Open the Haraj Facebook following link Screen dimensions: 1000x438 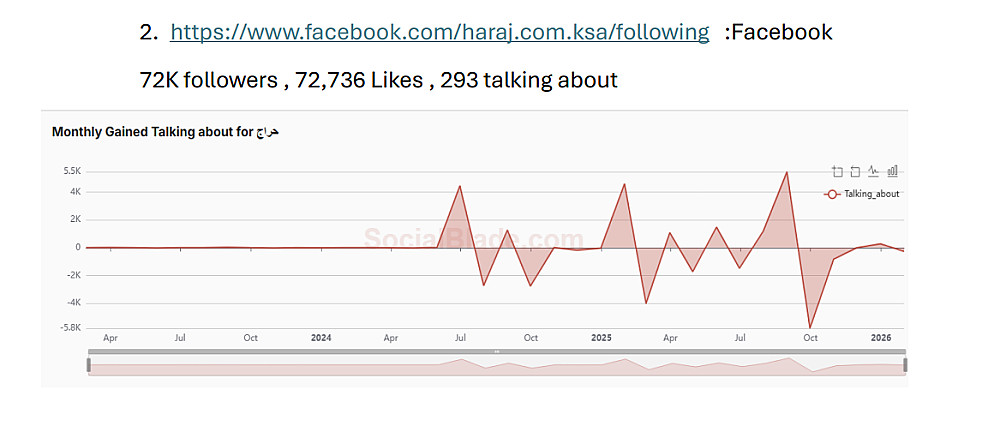click(440, 32)
